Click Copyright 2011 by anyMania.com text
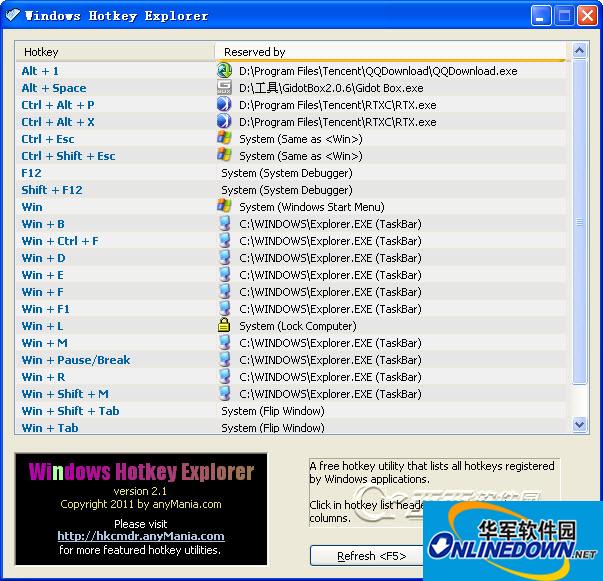Screen dimensions: 603x581 click(141, 504)
